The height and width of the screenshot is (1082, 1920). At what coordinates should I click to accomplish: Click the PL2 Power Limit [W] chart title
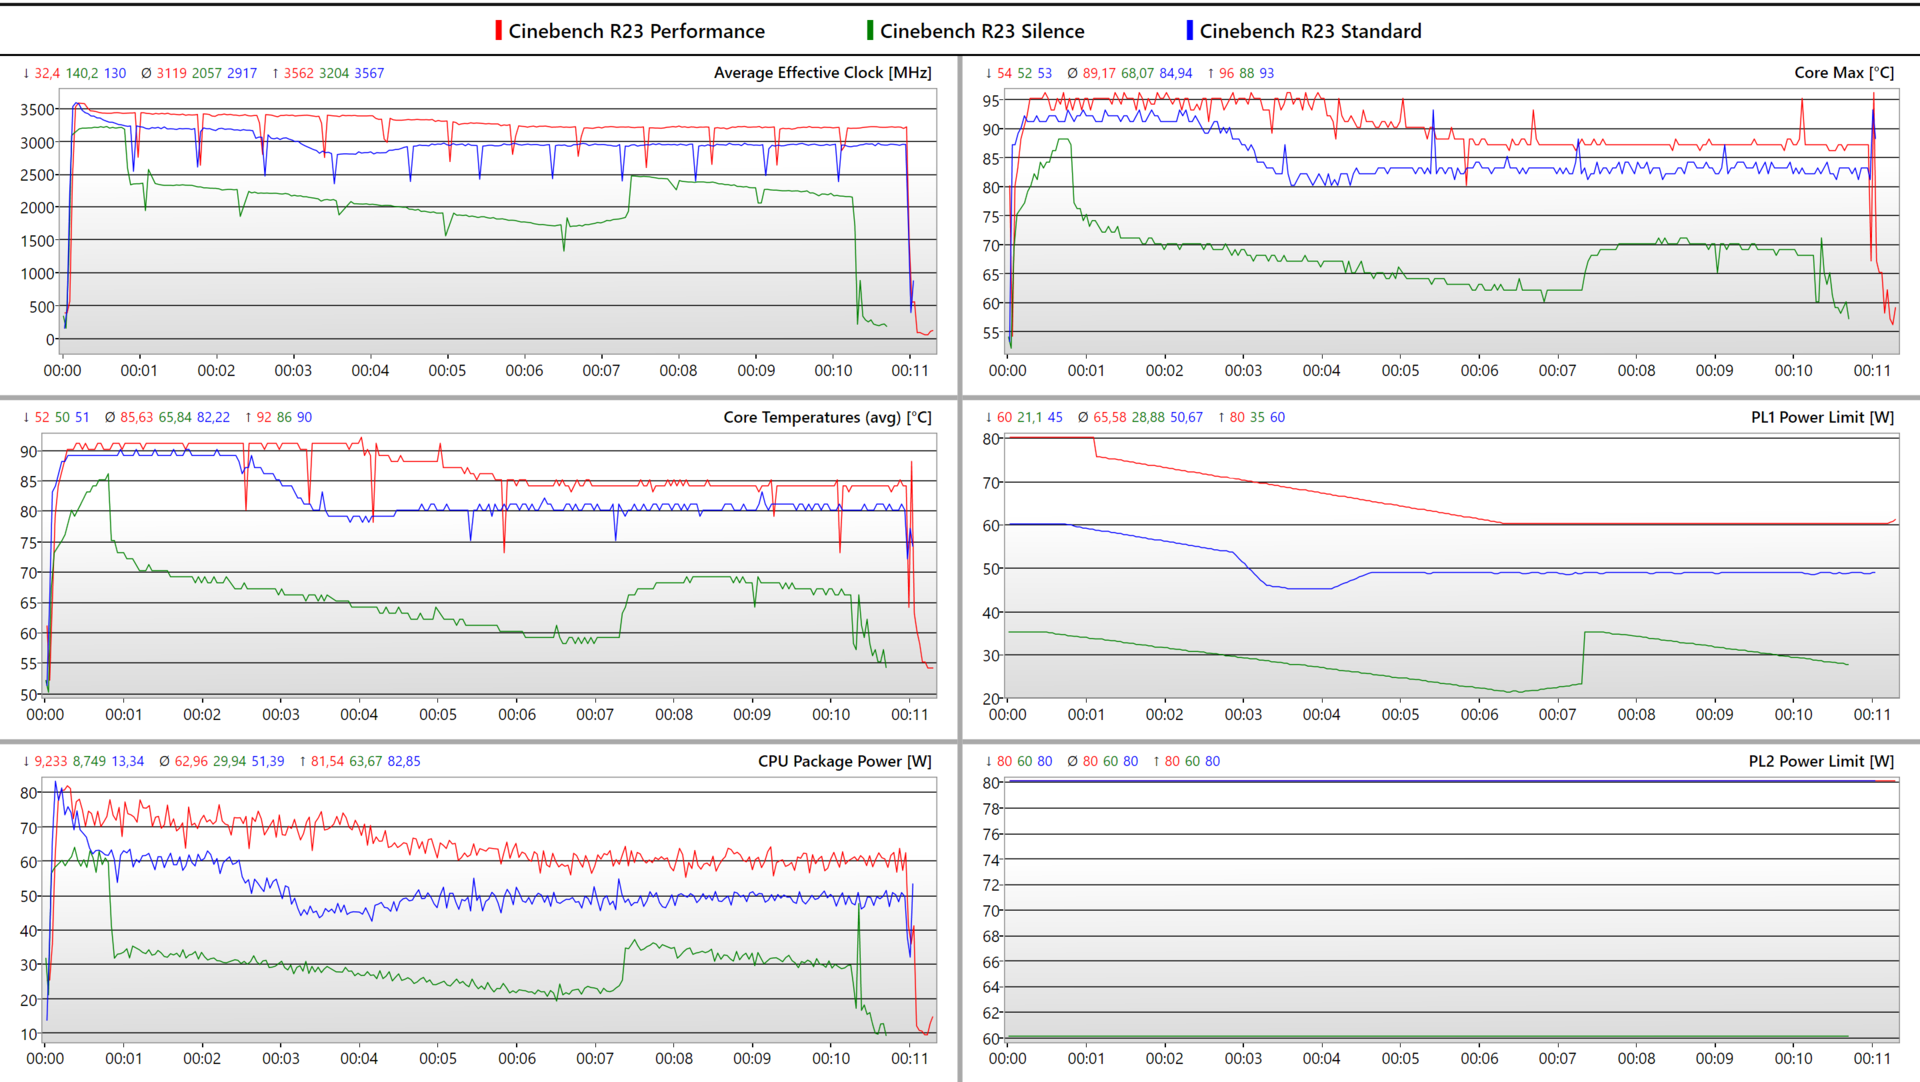tap(1821, 761)
